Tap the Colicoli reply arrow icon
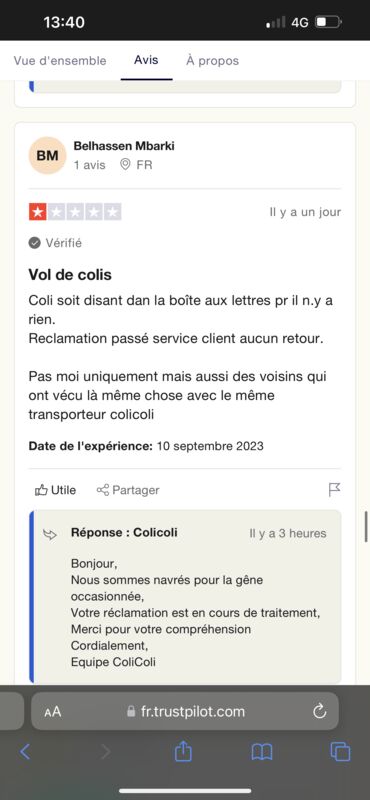370x800 pixels. pyautogui.click(x=50, y=535)
